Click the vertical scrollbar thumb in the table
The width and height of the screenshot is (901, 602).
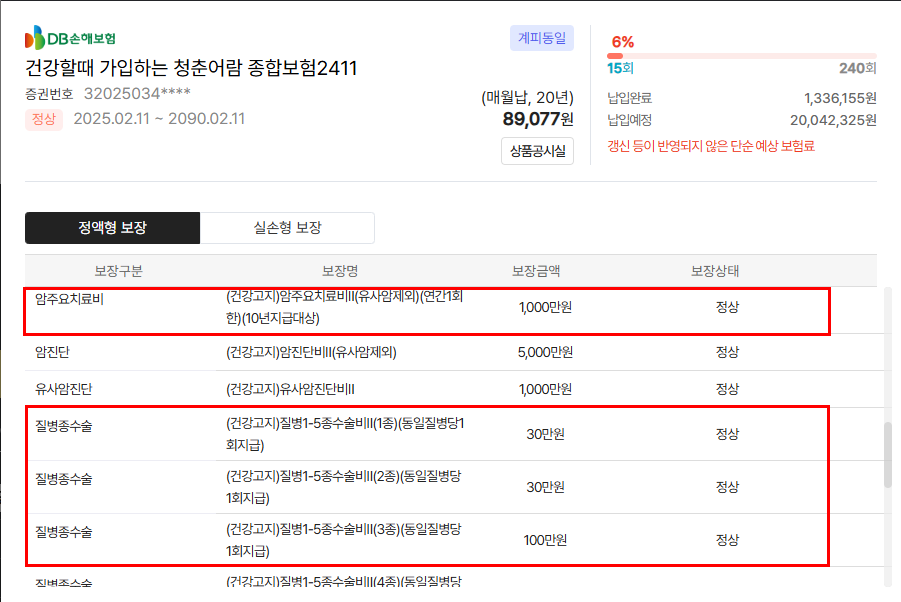(886, 455)
